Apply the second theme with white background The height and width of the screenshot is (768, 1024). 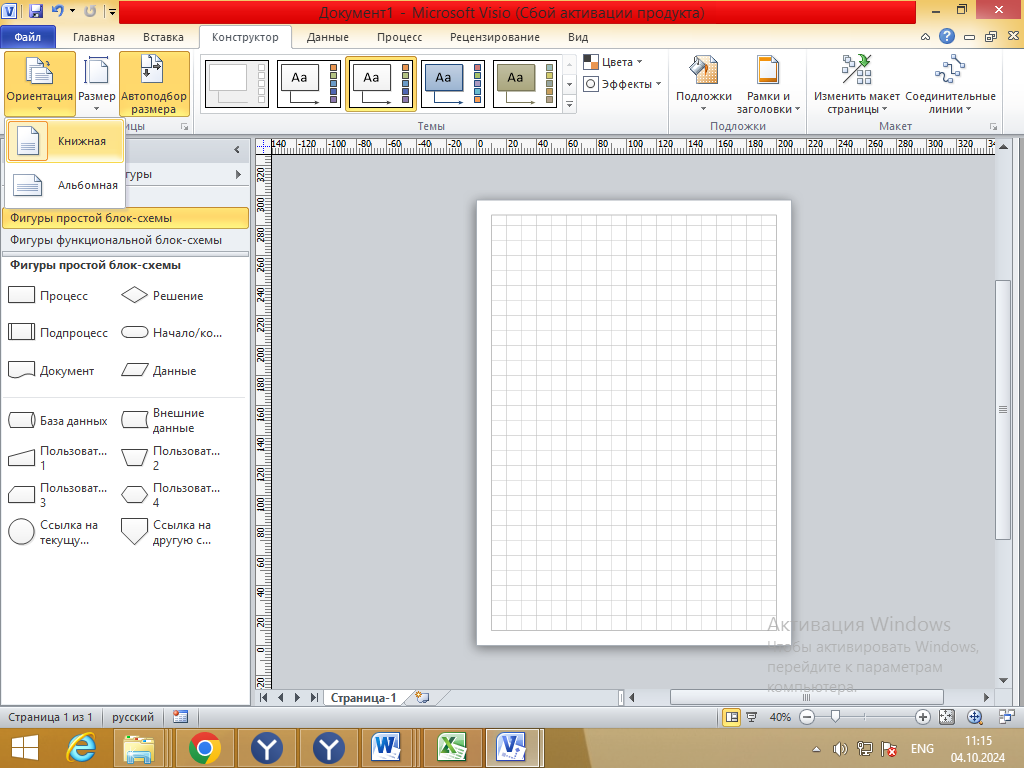click(309, 84)
